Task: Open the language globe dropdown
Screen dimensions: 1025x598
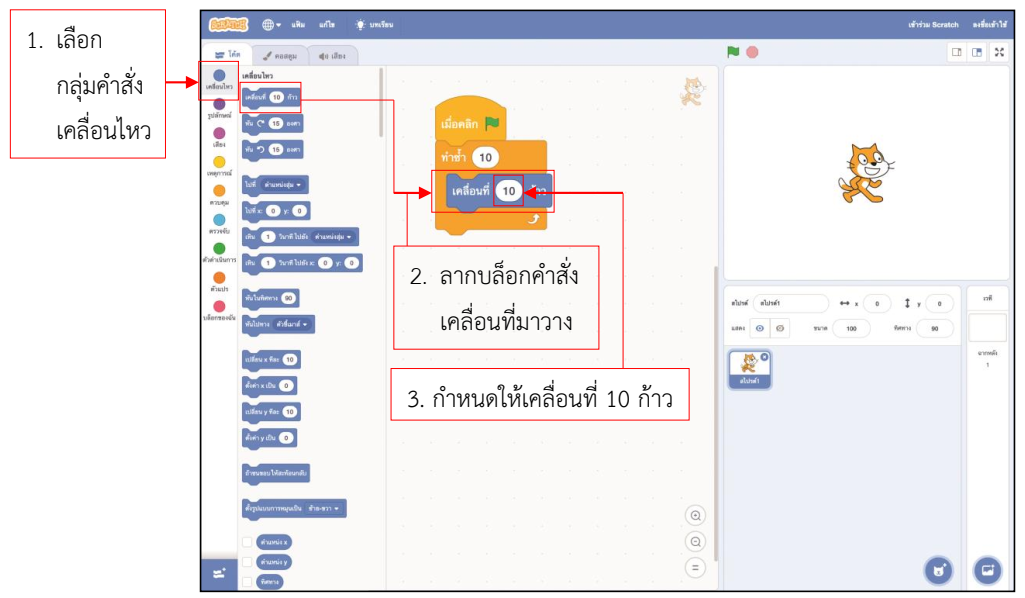Action: pos(268,24)
